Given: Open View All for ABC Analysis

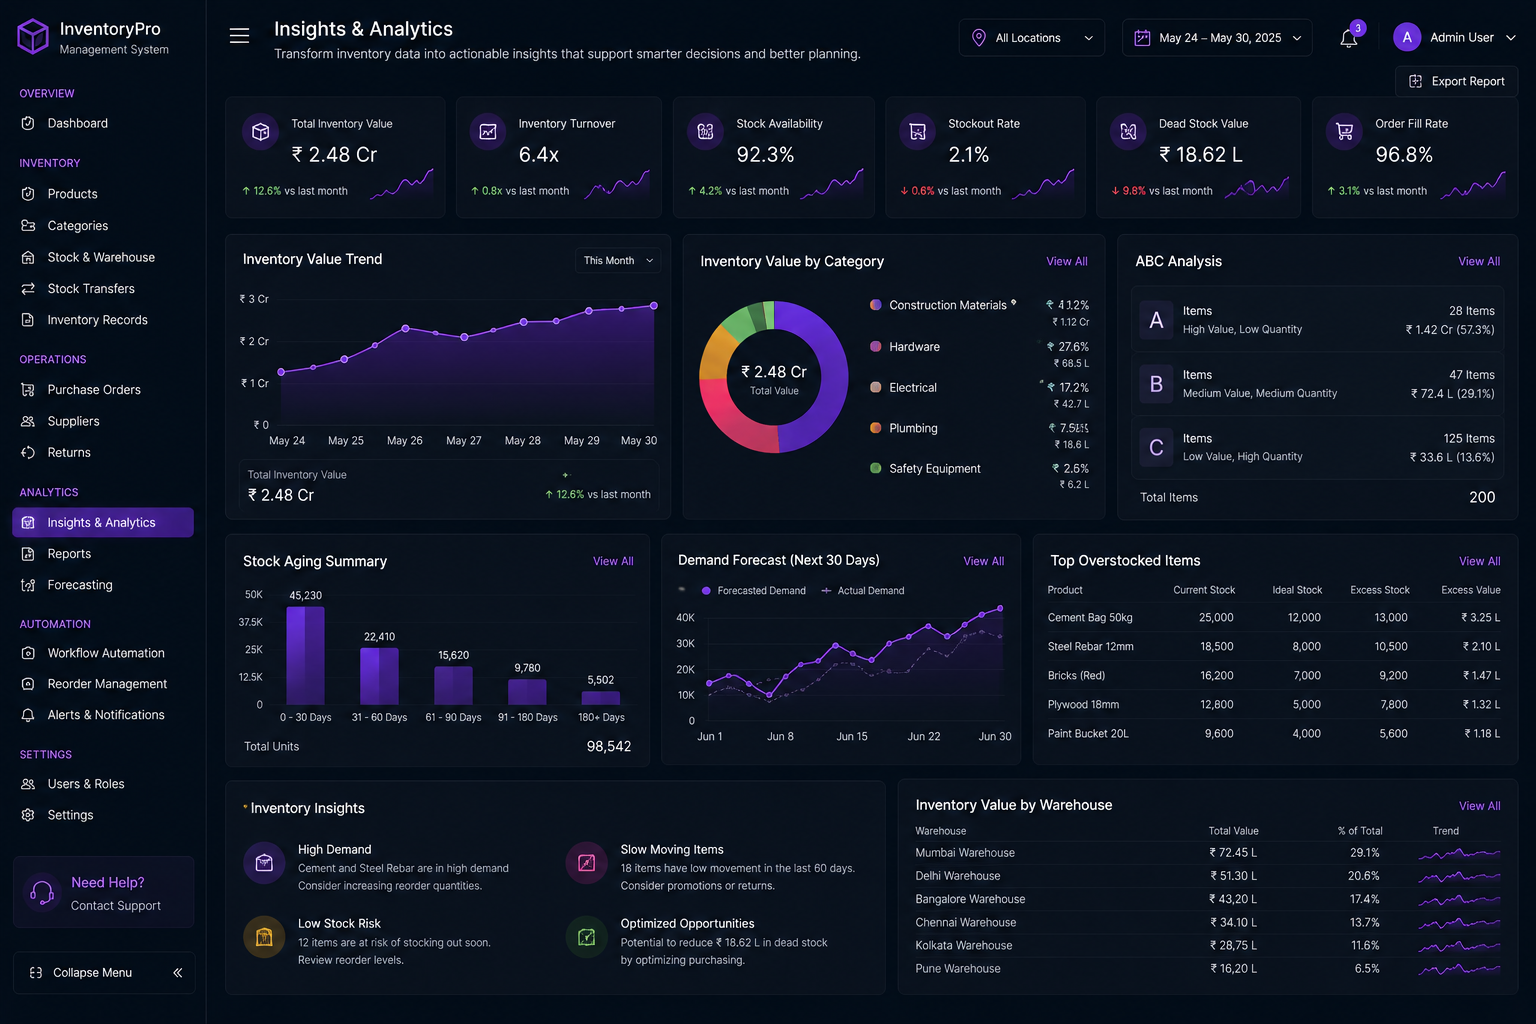Looking at the screenshot, I should tap(1479, 262).
